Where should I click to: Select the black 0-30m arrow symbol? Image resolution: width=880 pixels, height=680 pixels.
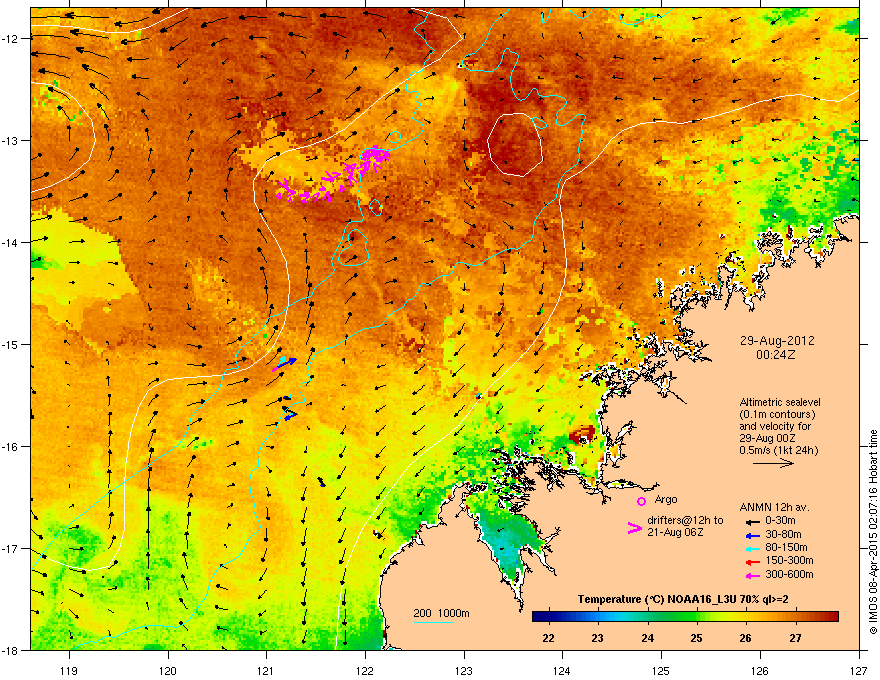coord(752,522)
